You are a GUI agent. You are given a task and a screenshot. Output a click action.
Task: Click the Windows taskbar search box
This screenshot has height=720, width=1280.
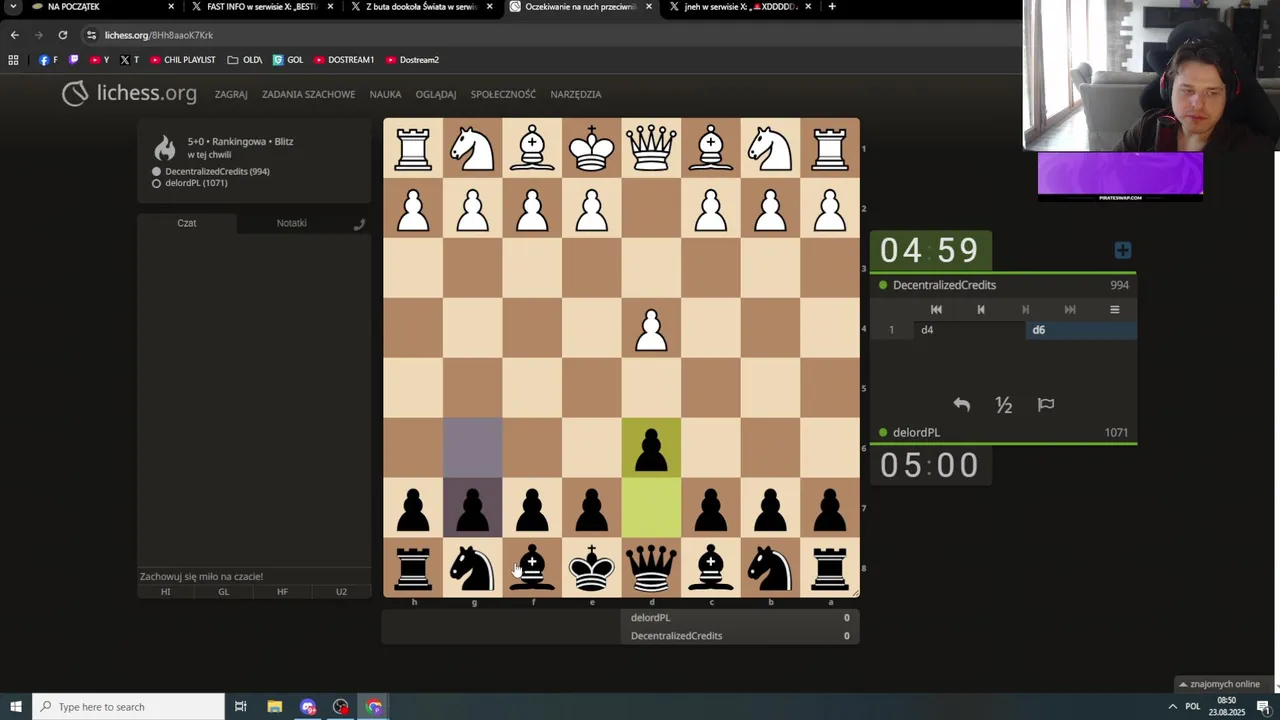(127, 707)
